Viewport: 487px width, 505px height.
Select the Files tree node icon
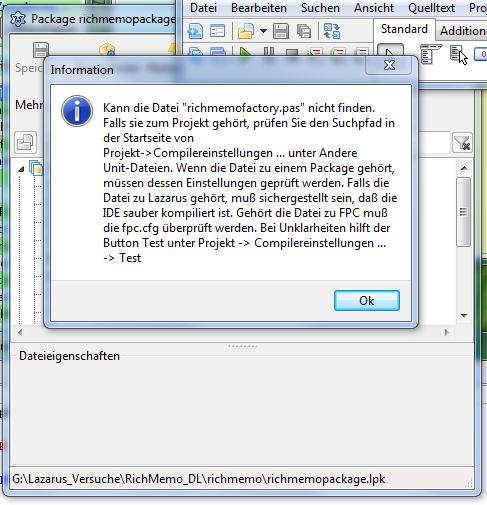(x=36, y=167)
